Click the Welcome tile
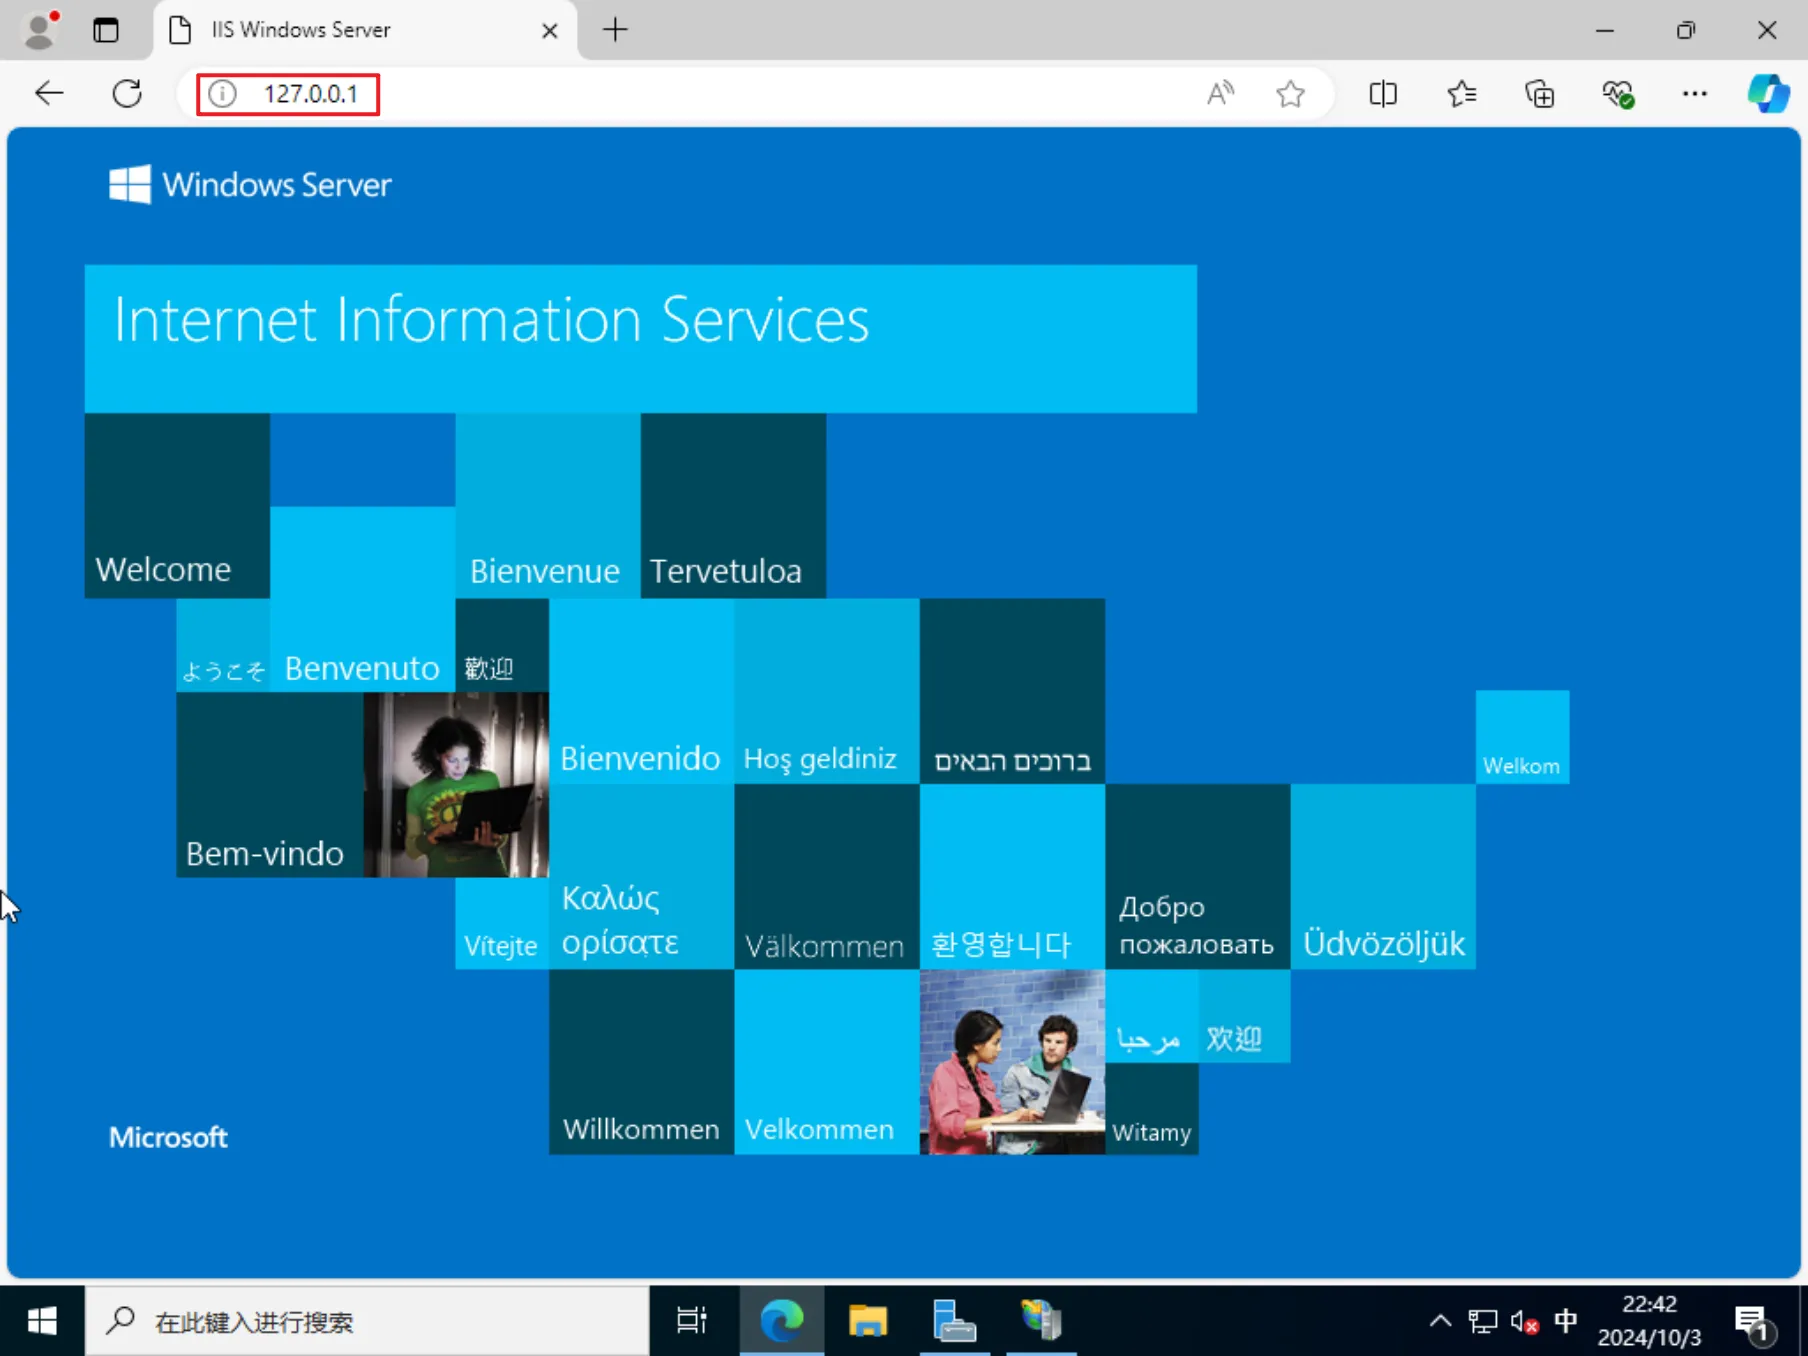The image size is (1808, 1356). (x=177, y=506)
